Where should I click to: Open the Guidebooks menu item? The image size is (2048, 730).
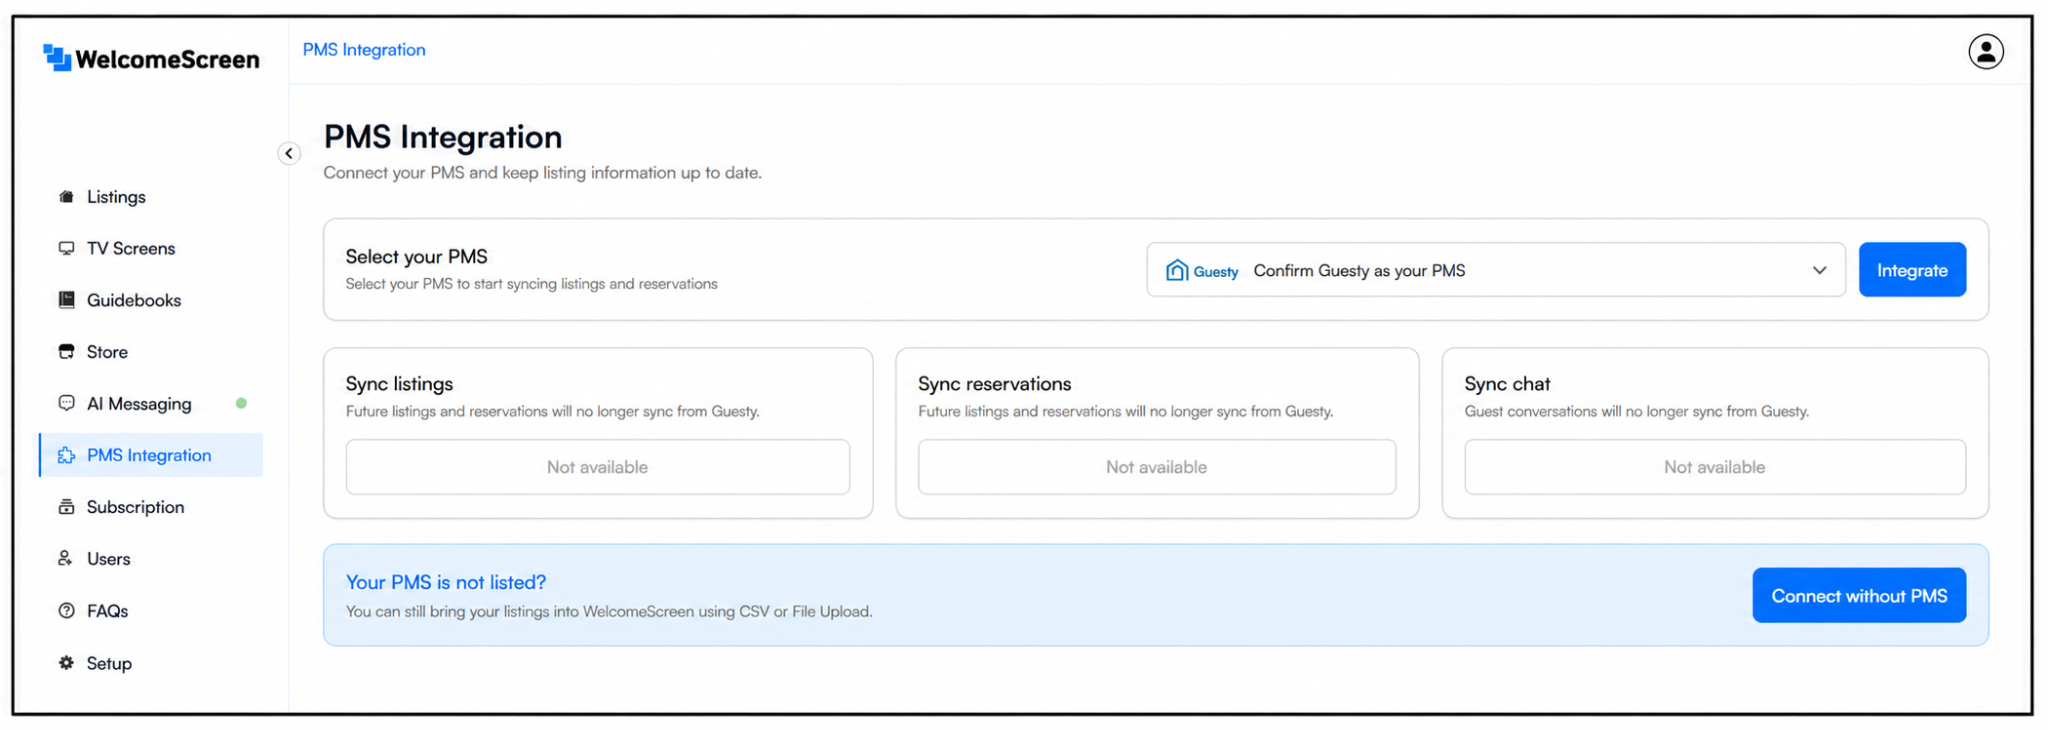point(134,300)
